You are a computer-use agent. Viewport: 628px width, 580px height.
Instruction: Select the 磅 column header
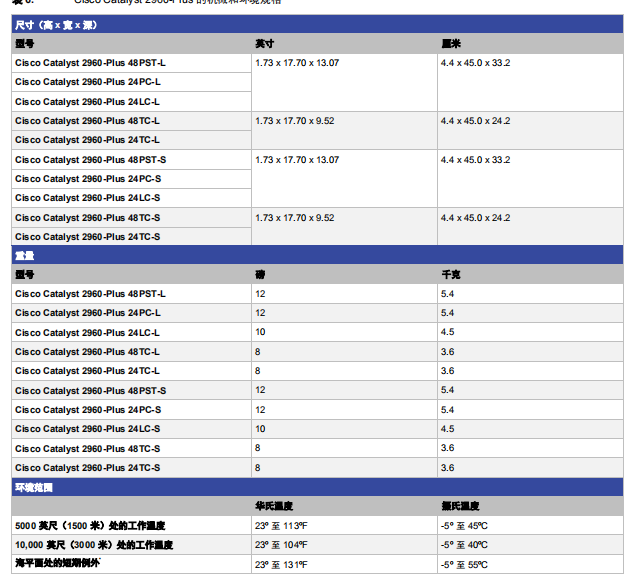point(260,274)
